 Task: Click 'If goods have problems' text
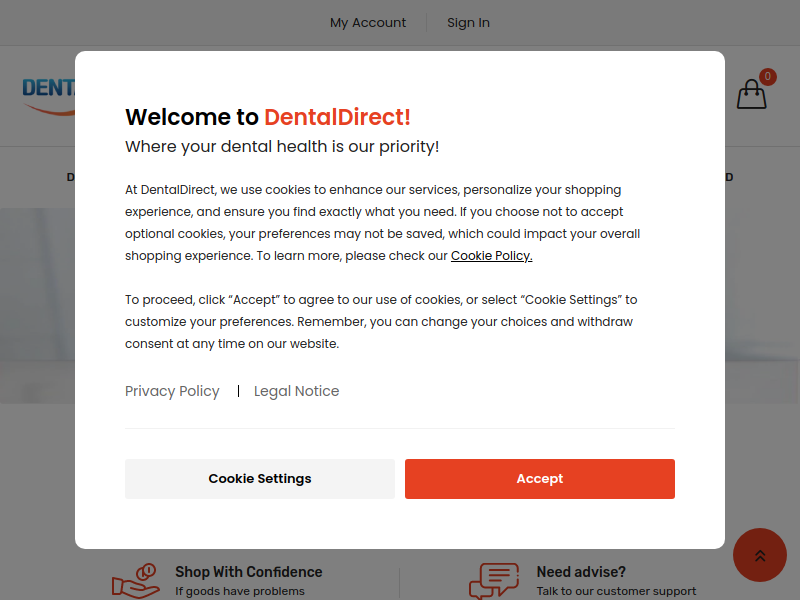(240, 591)
